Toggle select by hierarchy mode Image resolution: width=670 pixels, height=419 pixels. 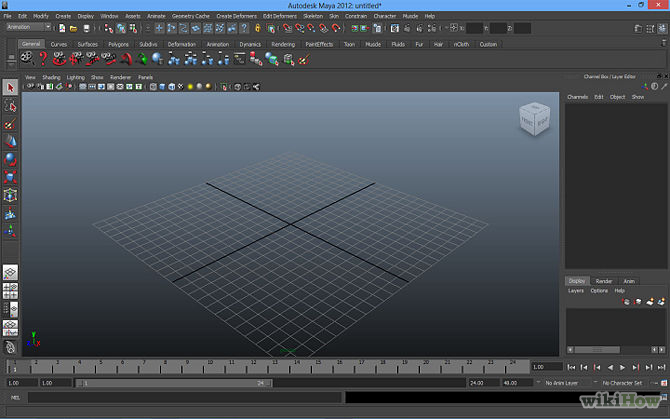point(109,29)
